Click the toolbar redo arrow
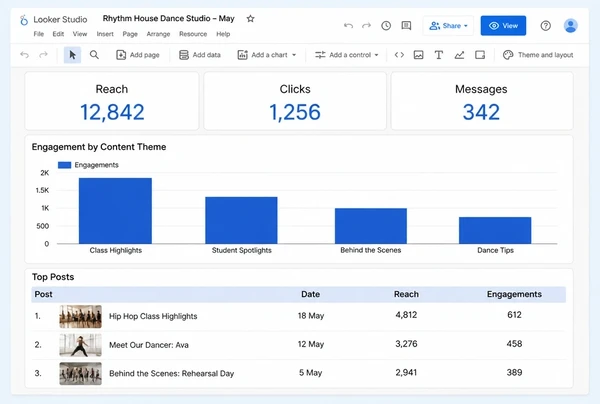600x404 pixels. click(x=43, y=55)
